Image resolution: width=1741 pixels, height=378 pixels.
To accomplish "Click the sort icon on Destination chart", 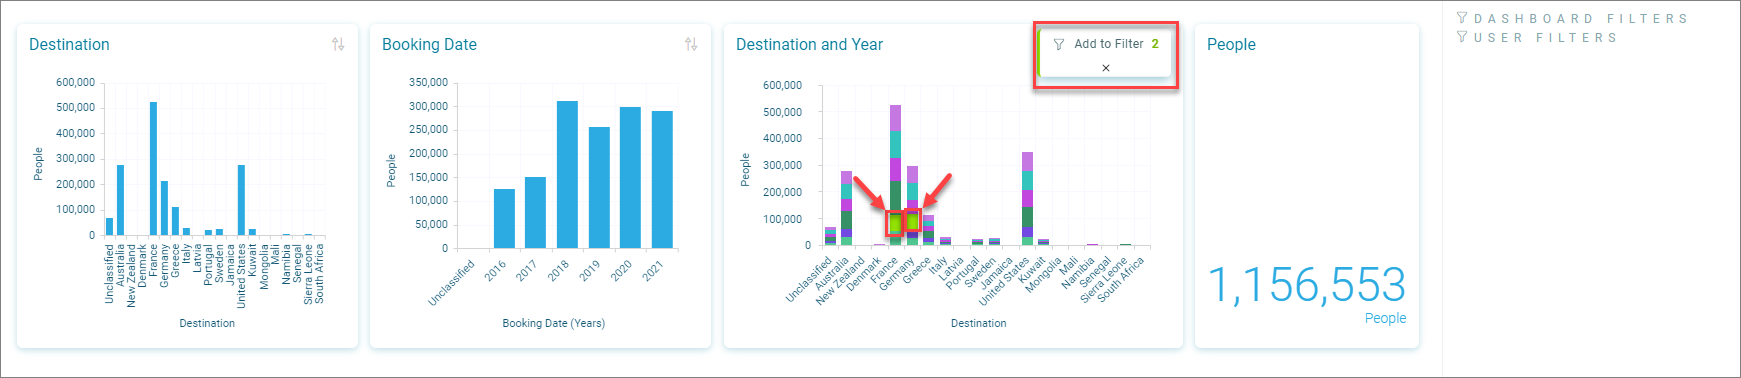I will pyautogui.click(x=338, y=44).
